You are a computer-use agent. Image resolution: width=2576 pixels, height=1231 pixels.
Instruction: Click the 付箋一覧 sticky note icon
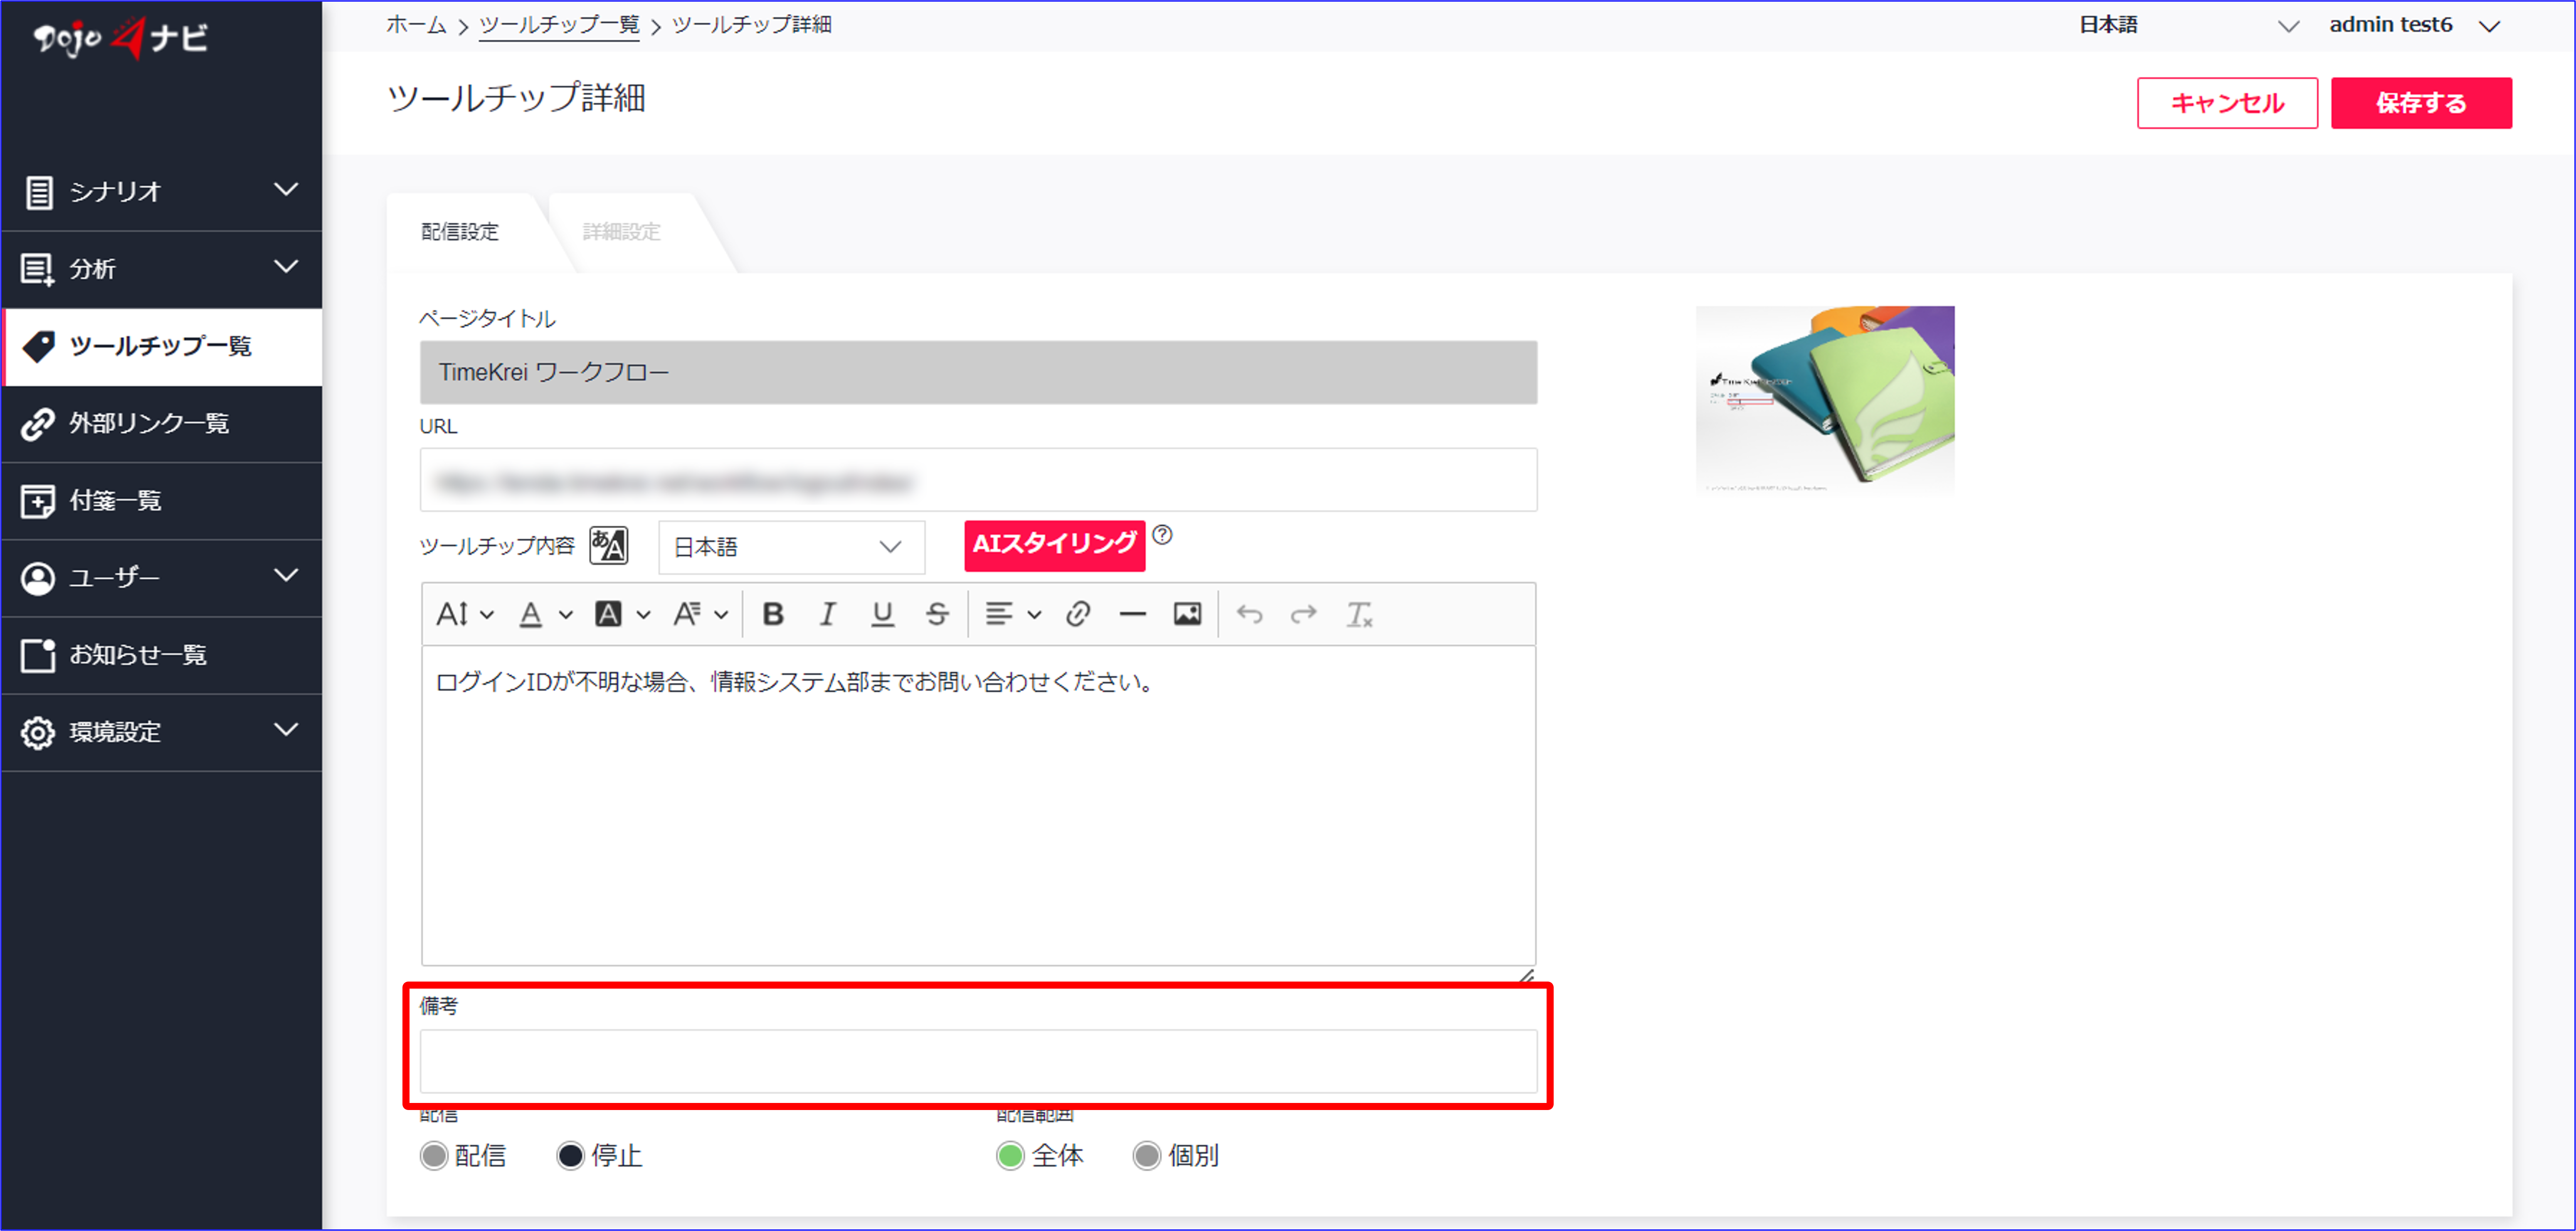[x=38, y=501]
